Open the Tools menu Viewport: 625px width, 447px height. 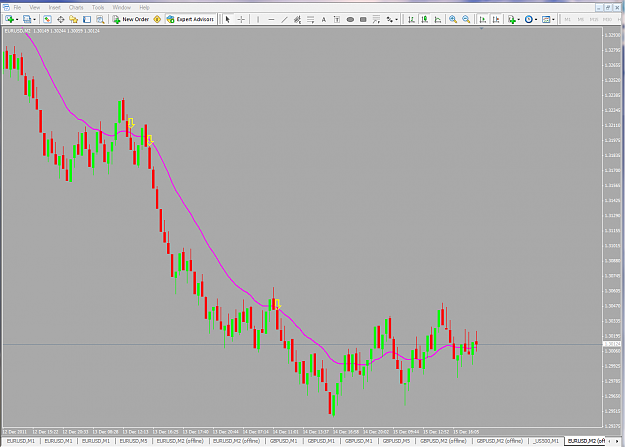coord(98,7)
